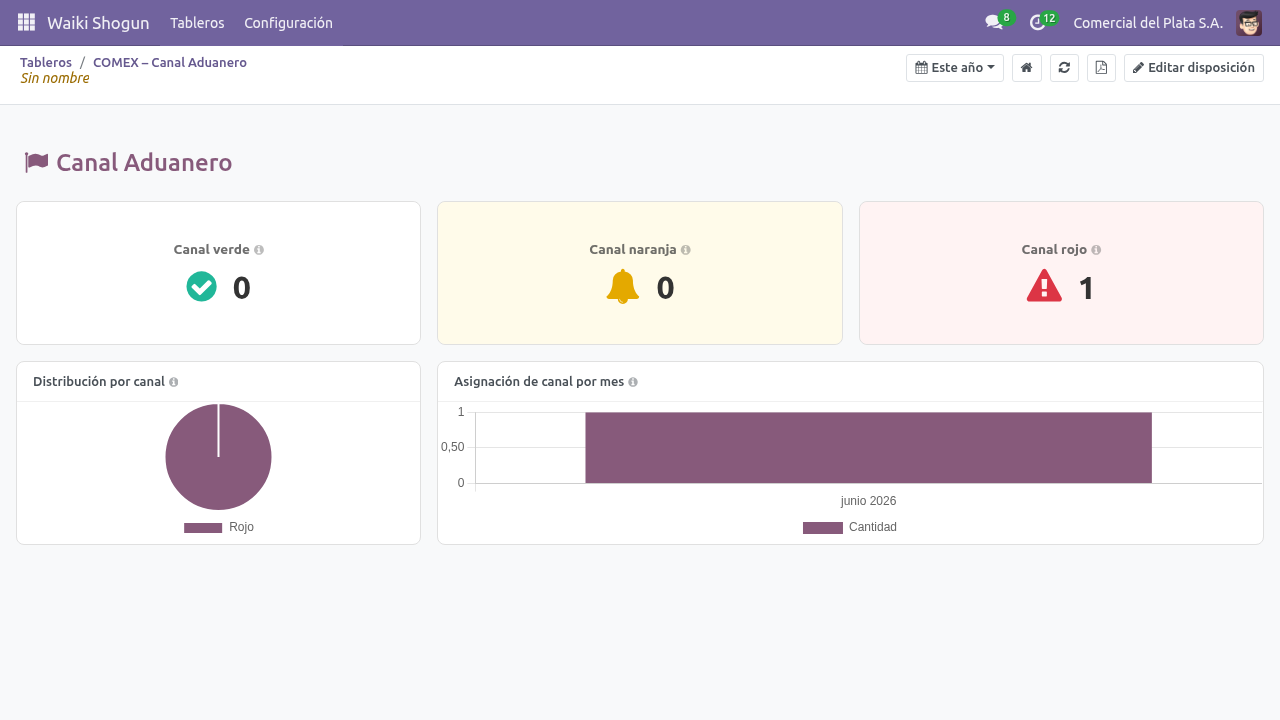Click the info icon beside Canal rojo
The image size is (1280, 720).
point(1096,250)
